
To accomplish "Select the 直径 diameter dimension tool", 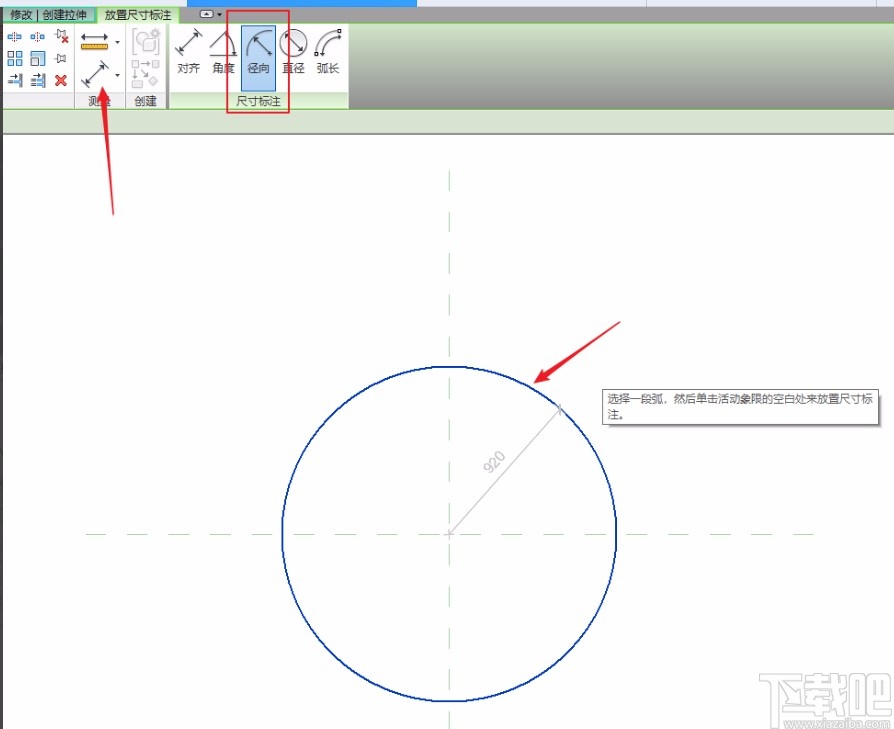I will (294, 53).
